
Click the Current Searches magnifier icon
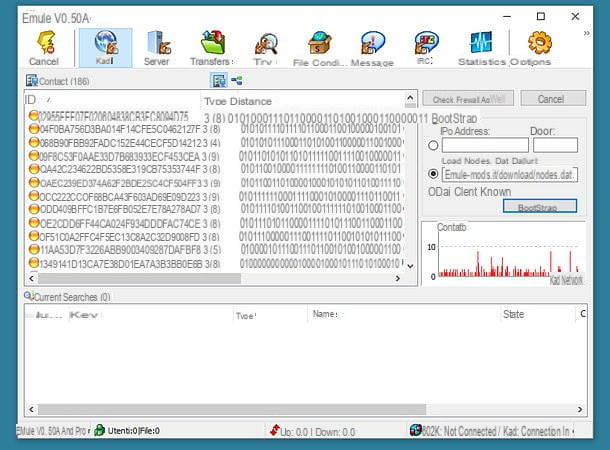tap(28, 296)
